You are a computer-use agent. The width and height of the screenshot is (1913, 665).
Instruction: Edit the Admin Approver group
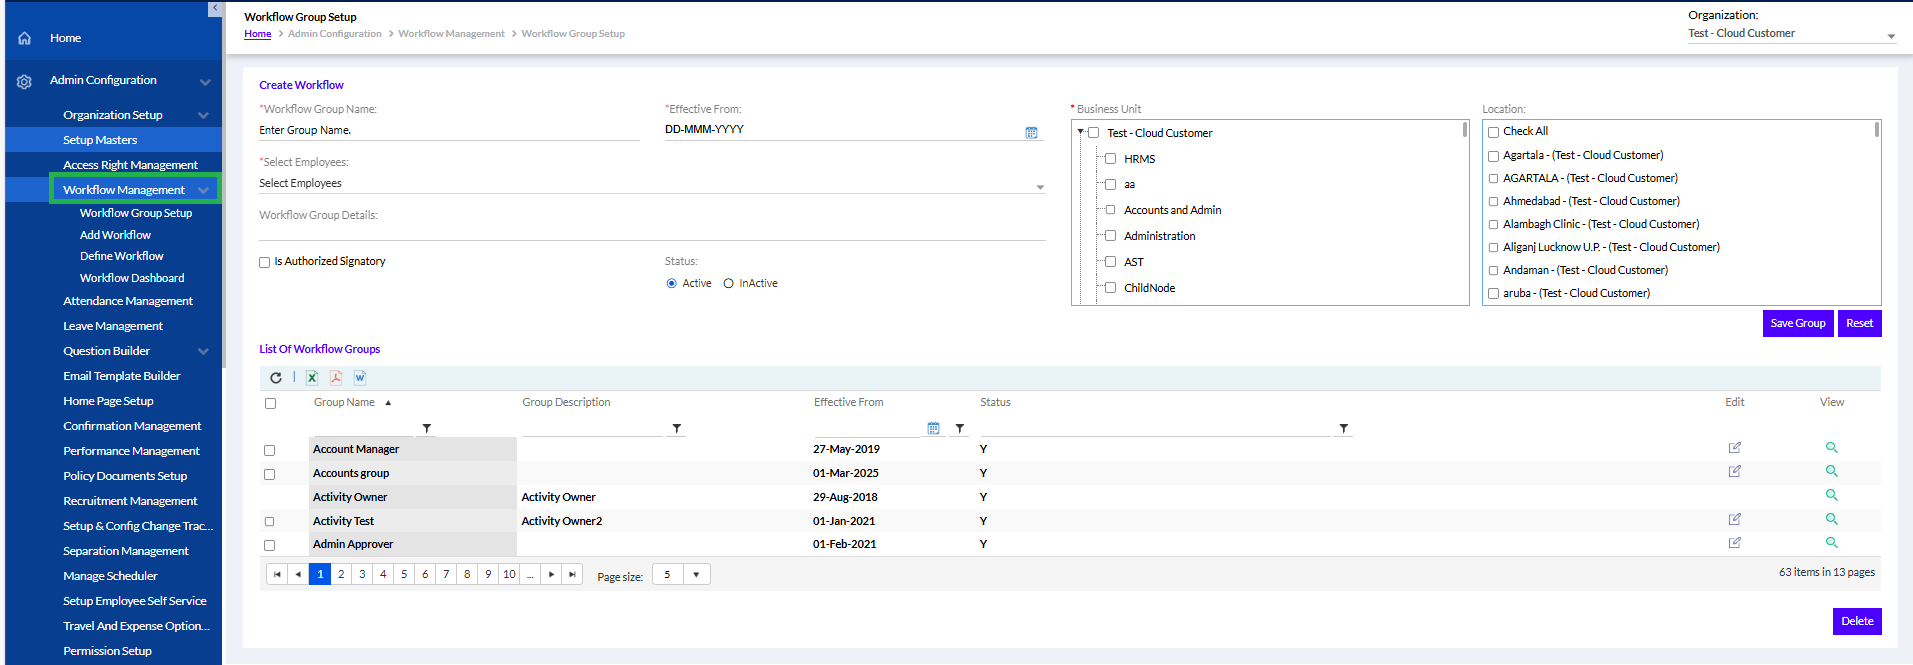pyautogui.click(x=1735, y=542)
